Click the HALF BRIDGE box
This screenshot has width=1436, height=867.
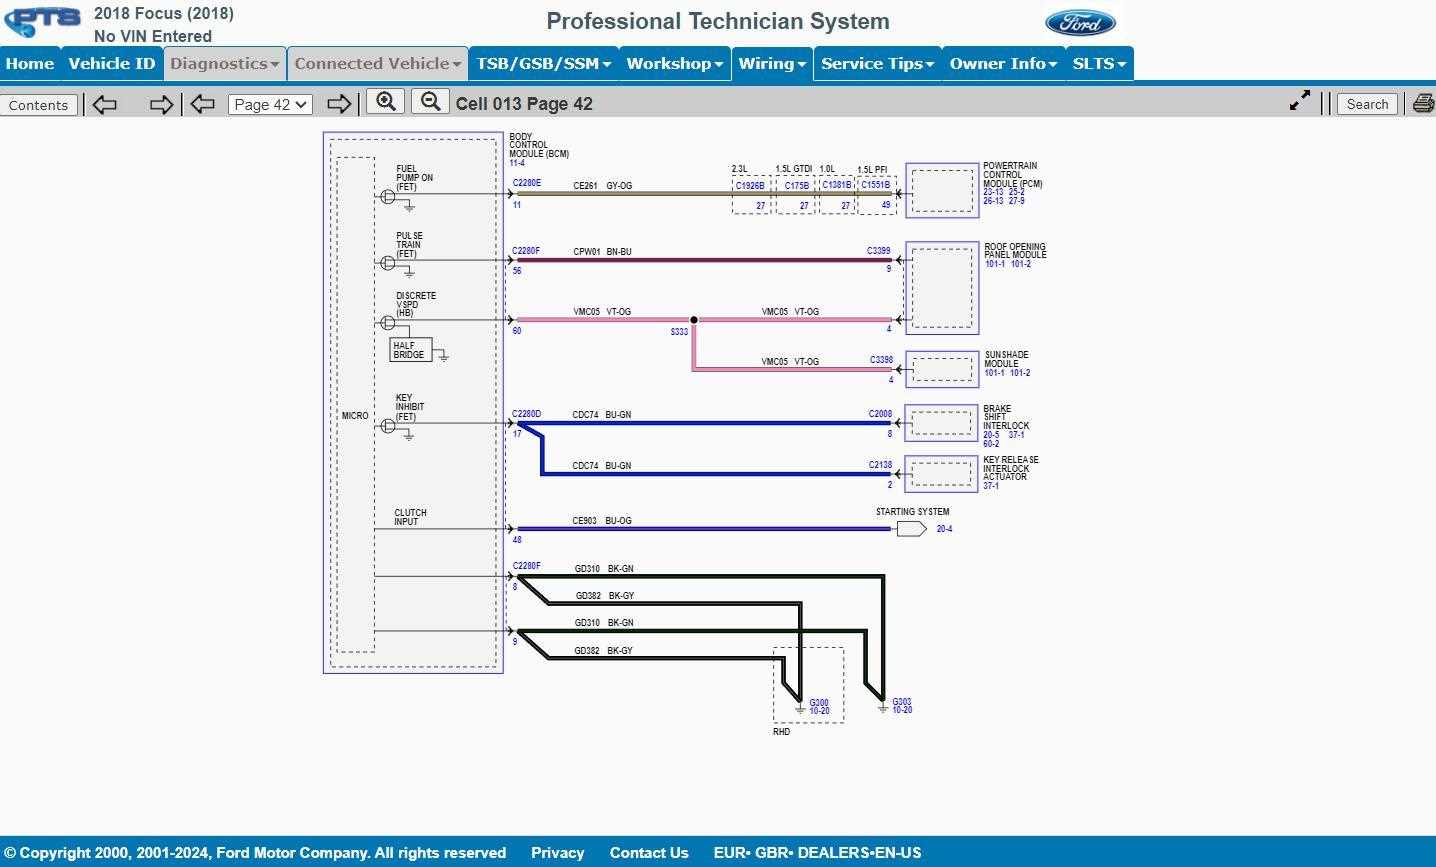click(410, 350)
